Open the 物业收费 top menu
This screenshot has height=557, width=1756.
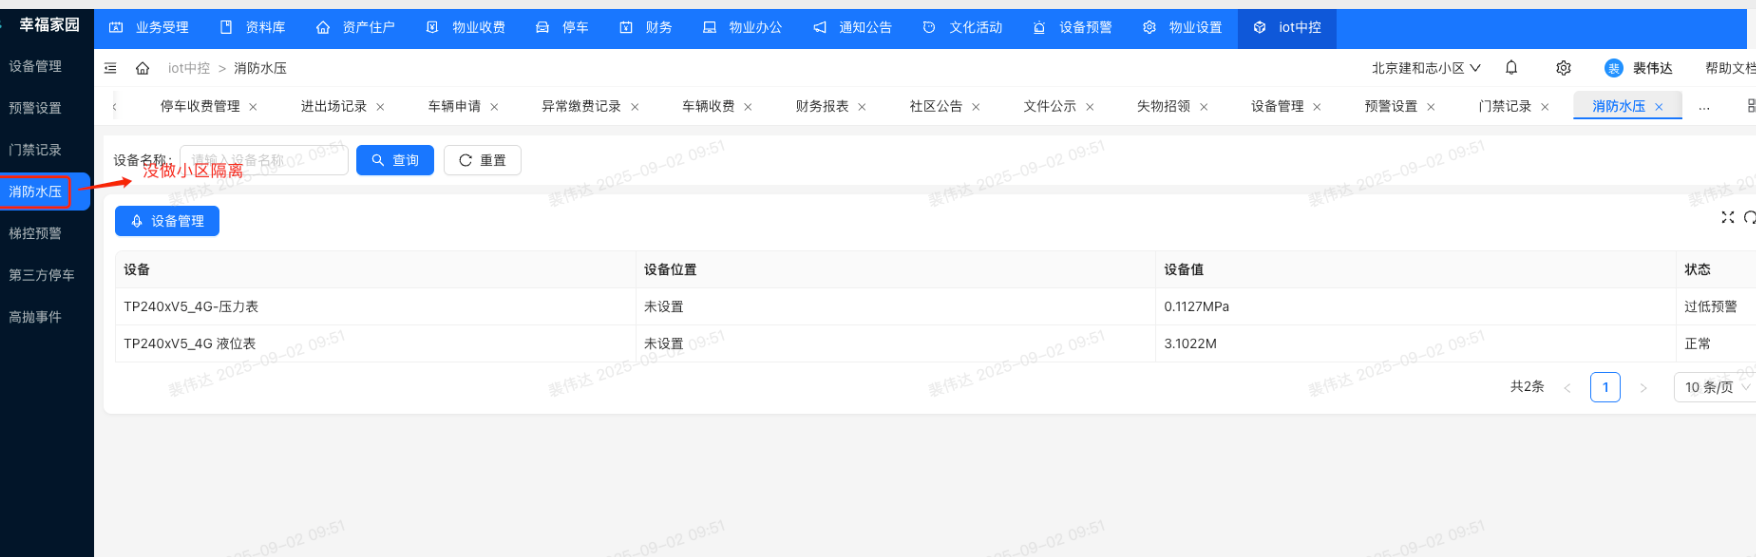pyautogui.click(x=466, y=27)
